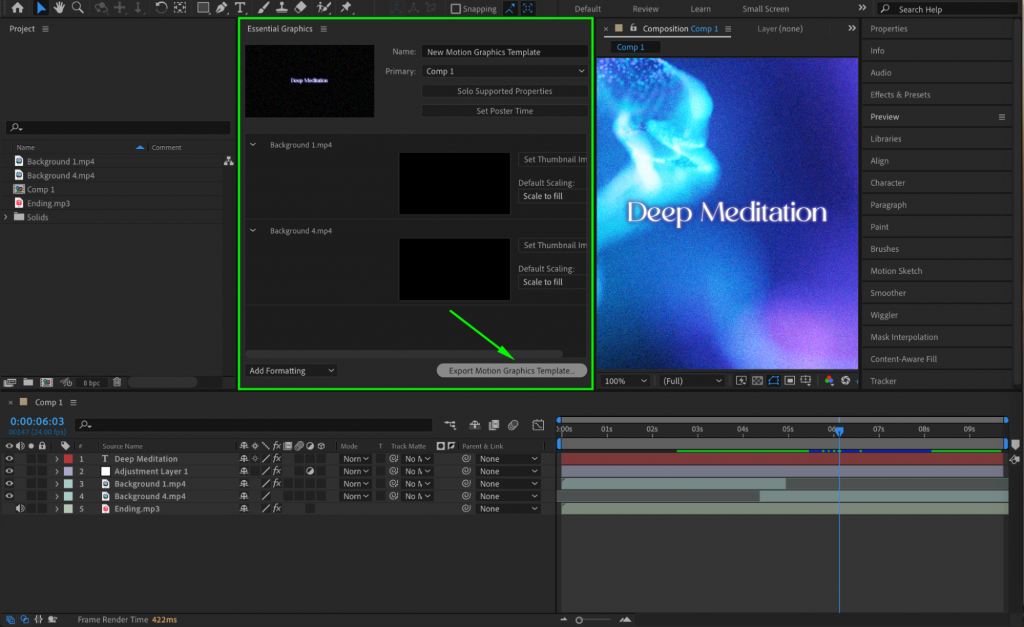Select the Home tool in the toolbar
Screen dimensions: 1024x627
point(19,8)
